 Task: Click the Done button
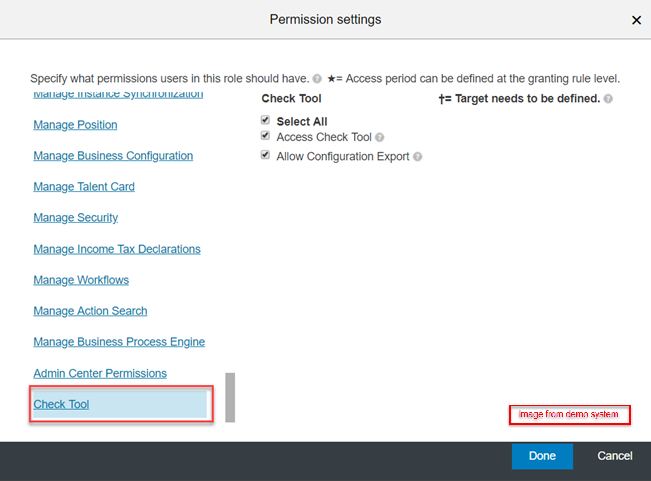(542, 456)
